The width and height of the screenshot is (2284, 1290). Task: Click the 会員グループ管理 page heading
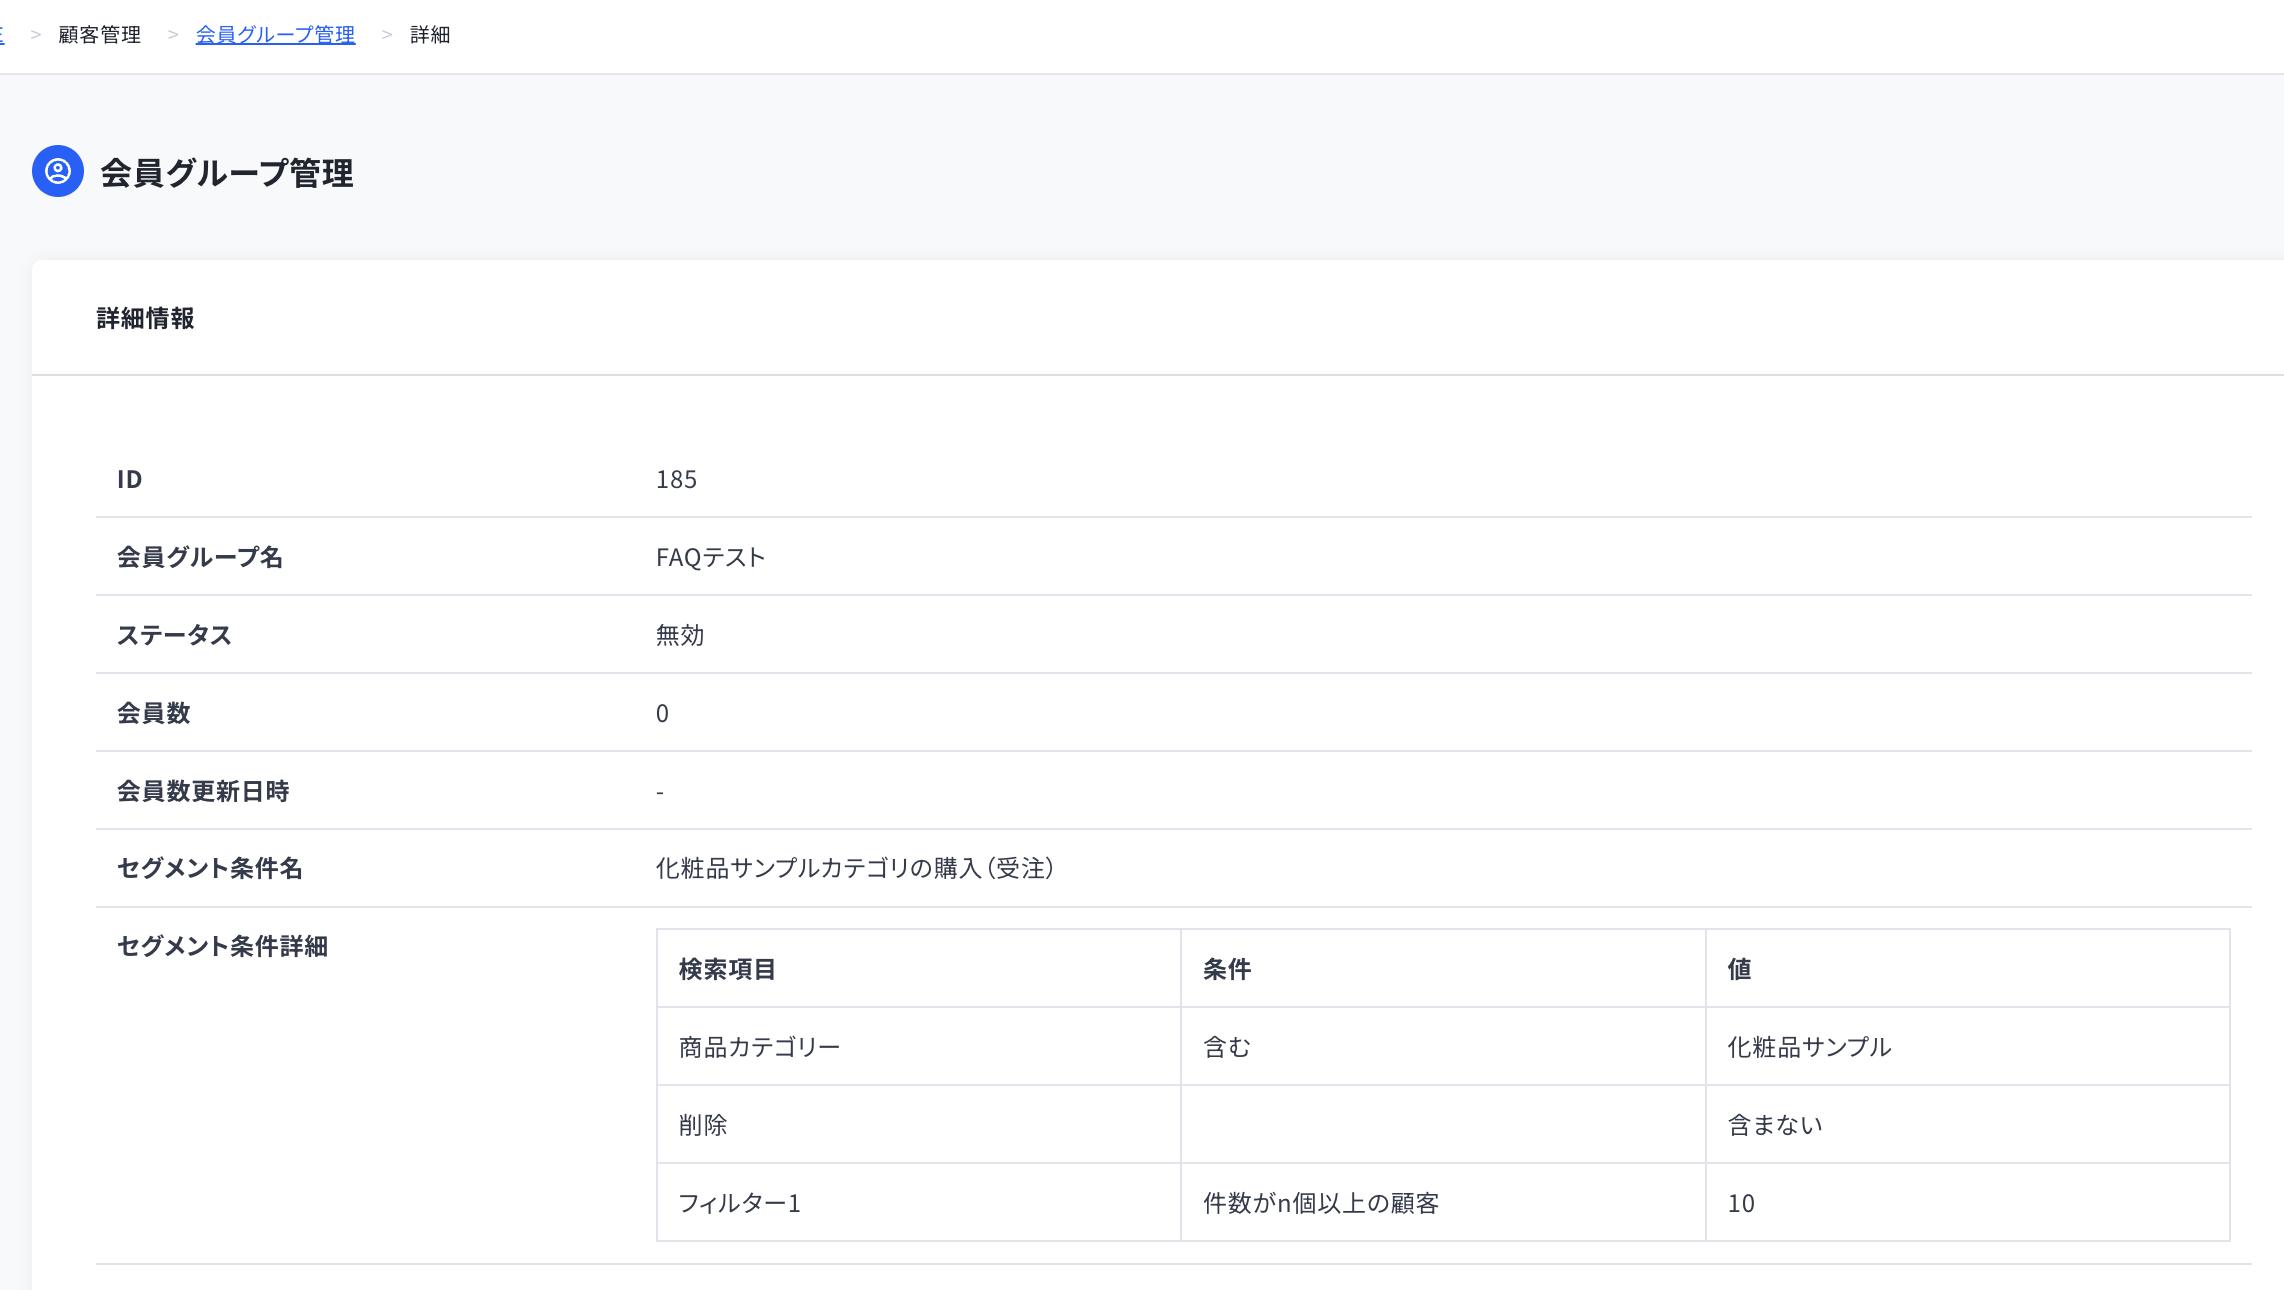coord(227,173)
